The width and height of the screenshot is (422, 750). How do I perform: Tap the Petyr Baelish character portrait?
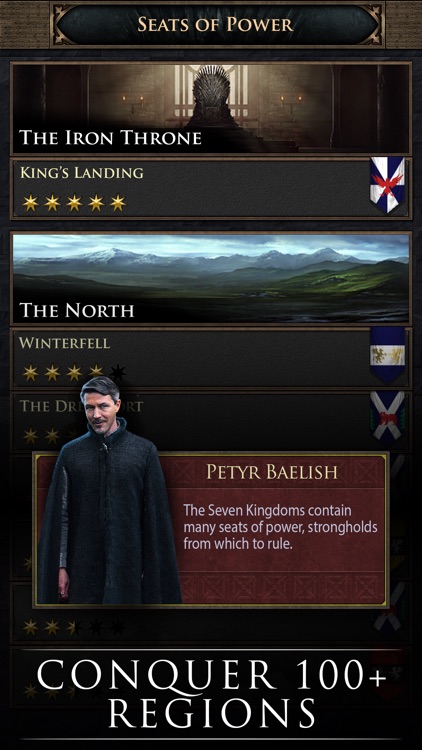(x=108, y=490)
